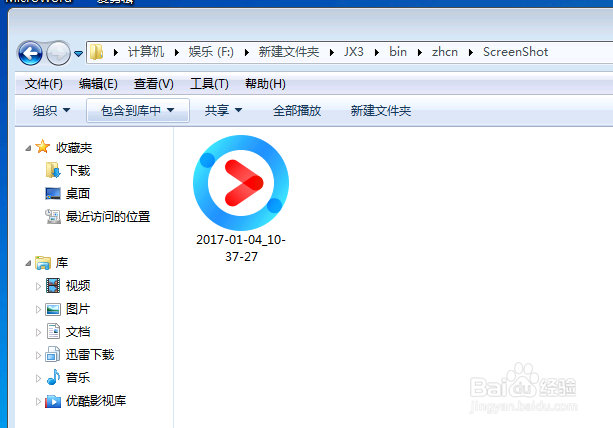
Task: Select 计算机 in the address path
Action: pos(146,52)
